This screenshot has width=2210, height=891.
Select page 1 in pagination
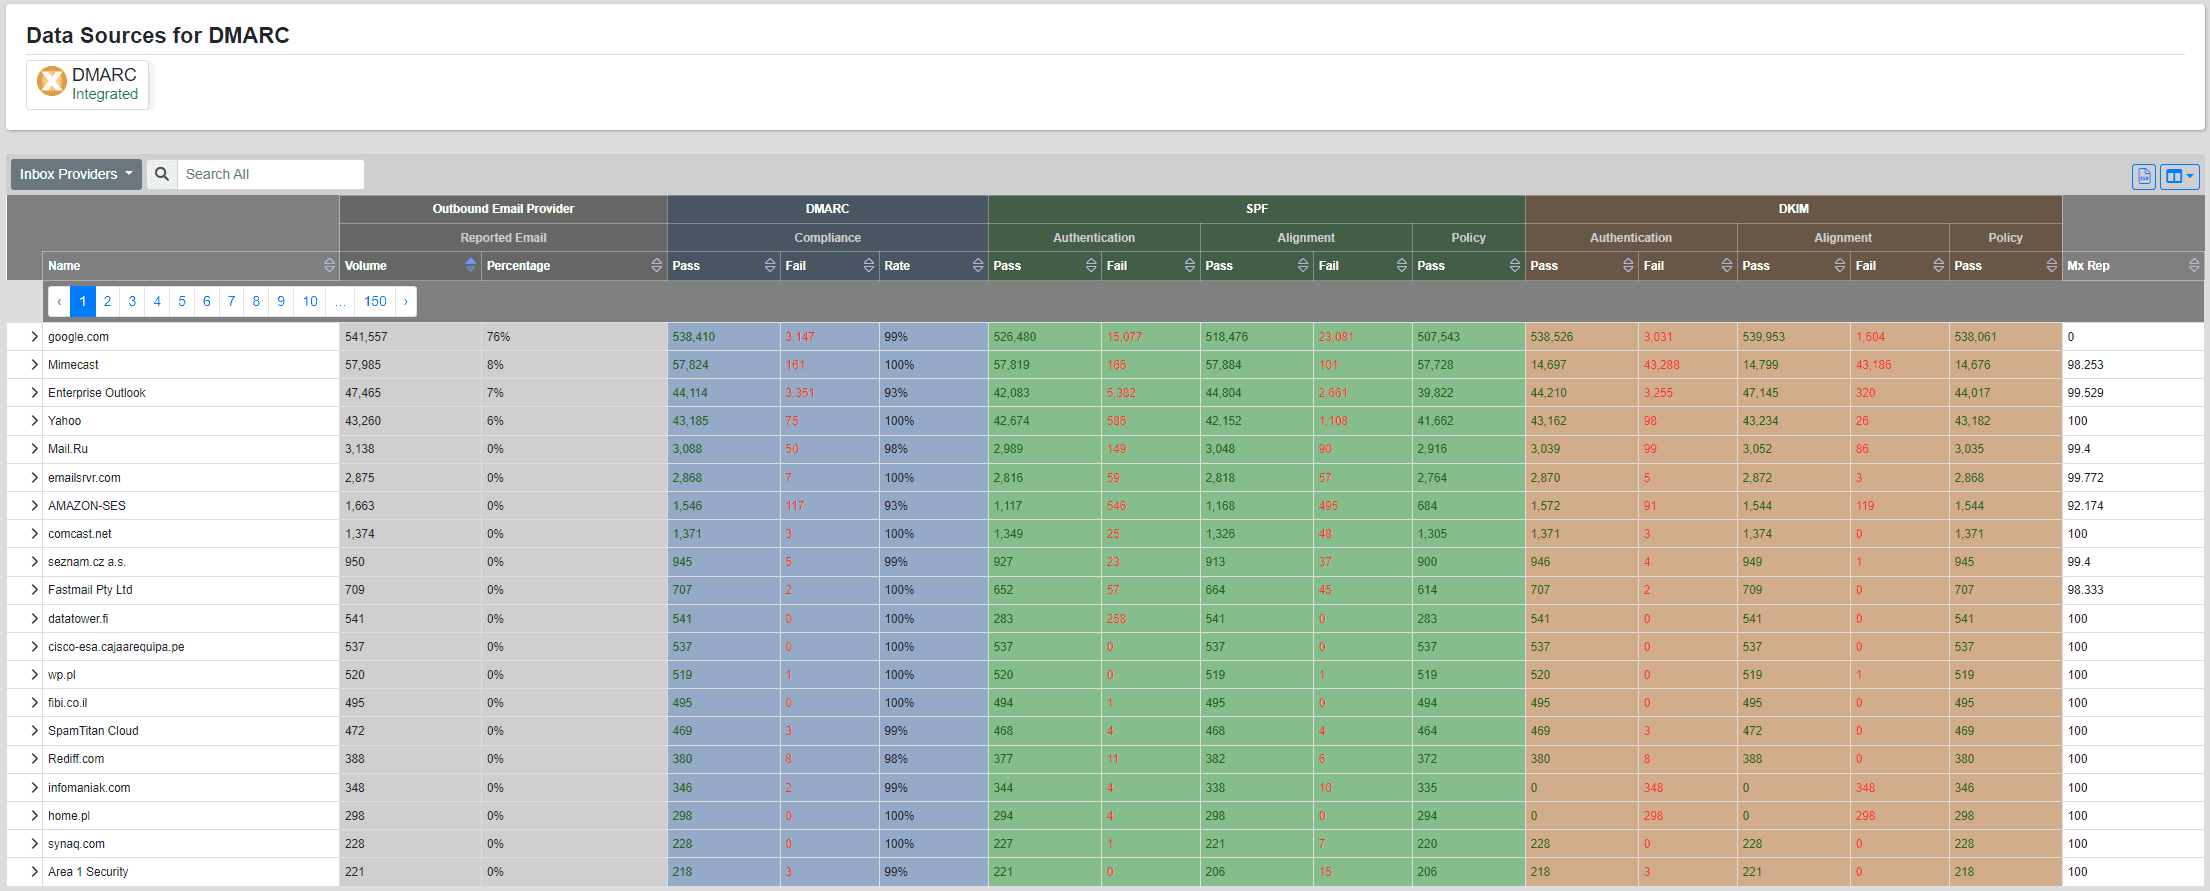83,301
